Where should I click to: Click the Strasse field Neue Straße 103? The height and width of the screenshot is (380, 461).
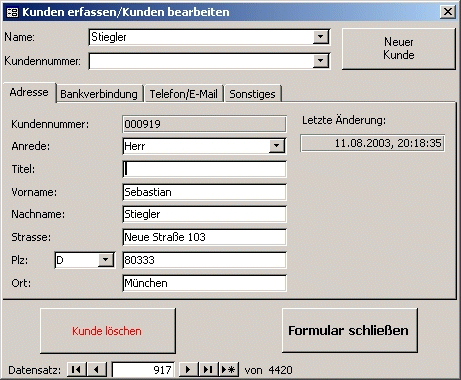tap(204, 237)
